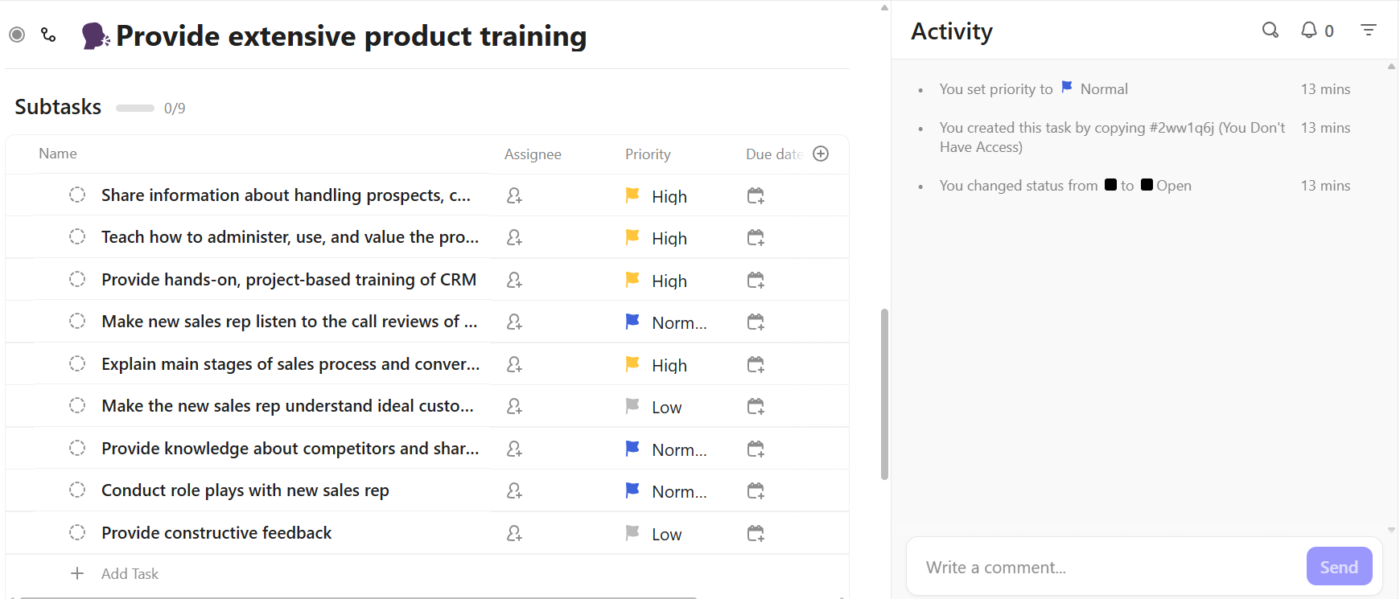
Task: Toggle status circle of Provide constructive feedback
Action: tap(77, 533)
